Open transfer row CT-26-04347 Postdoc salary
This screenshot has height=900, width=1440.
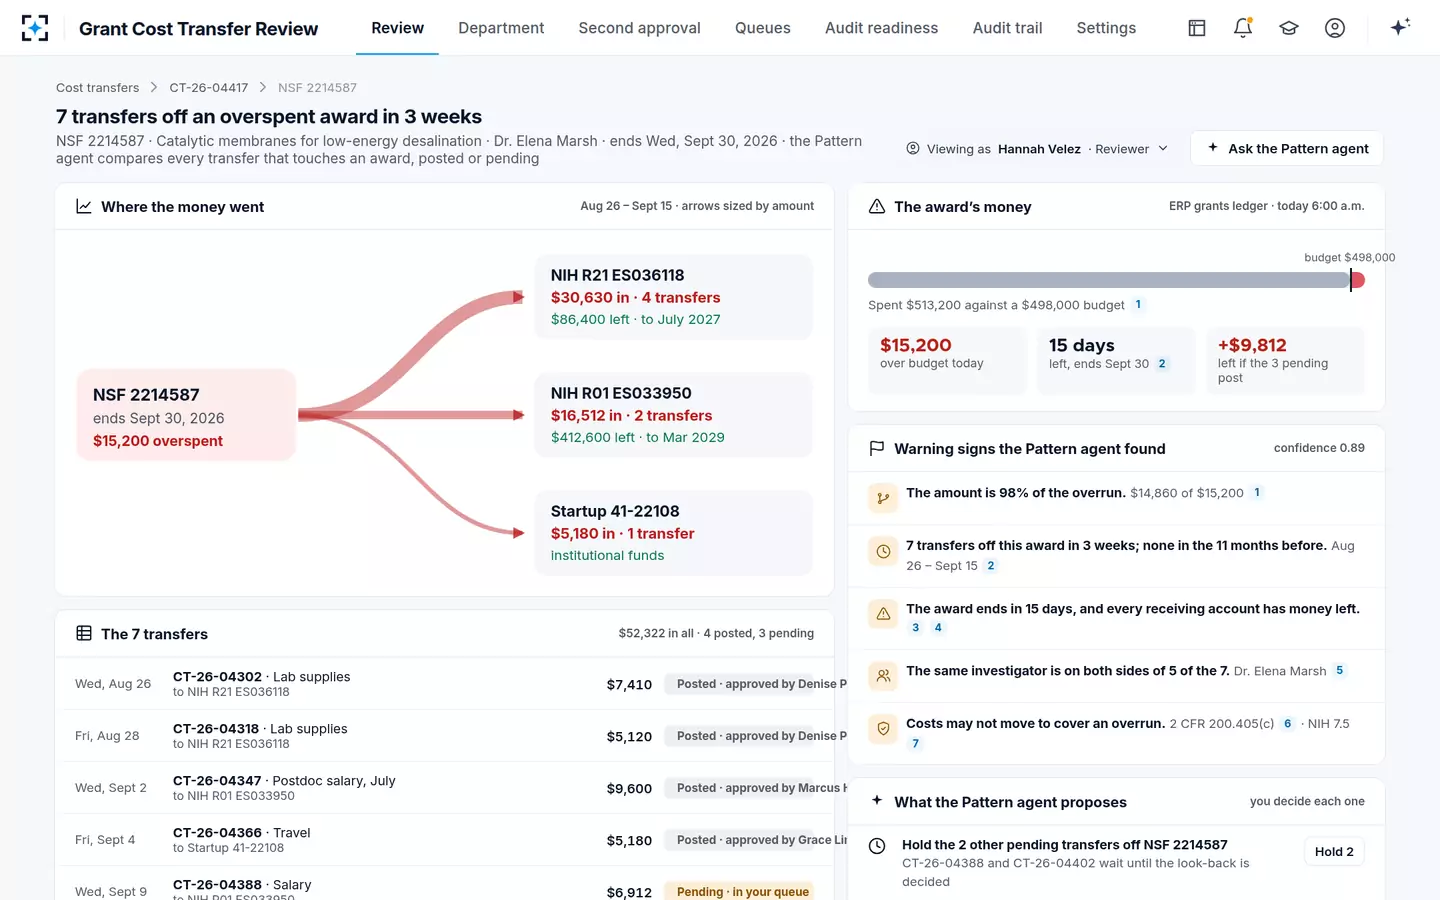coord(444,788)
